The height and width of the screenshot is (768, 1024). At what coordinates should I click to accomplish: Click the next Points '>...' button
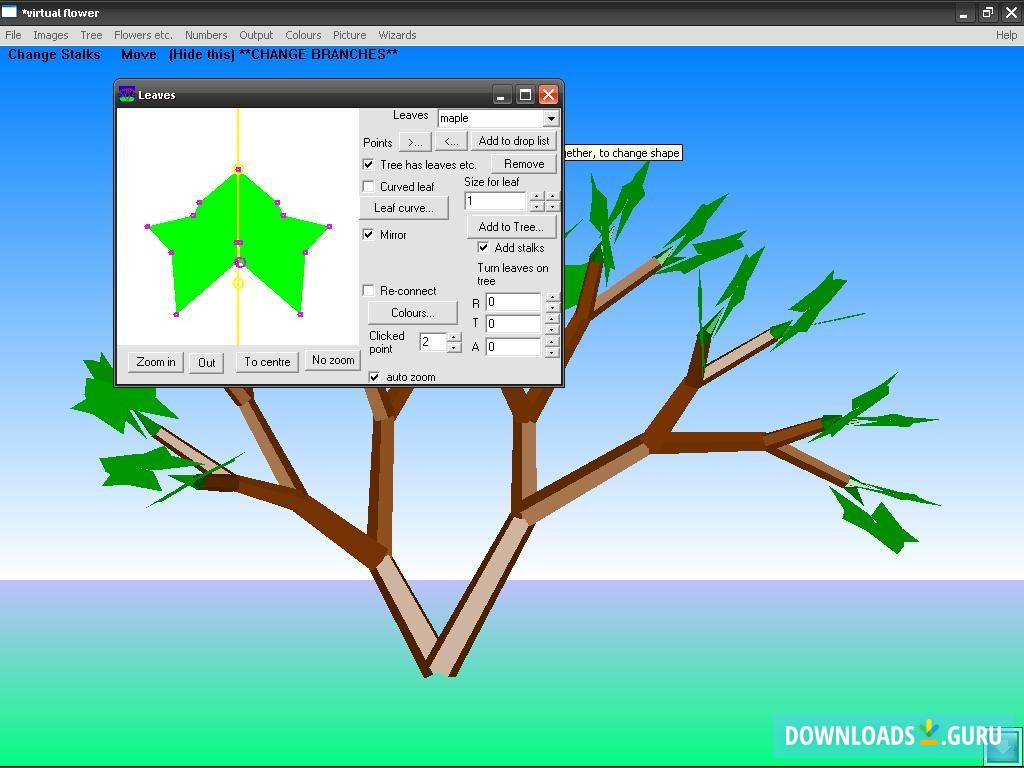tap(415, 141)
